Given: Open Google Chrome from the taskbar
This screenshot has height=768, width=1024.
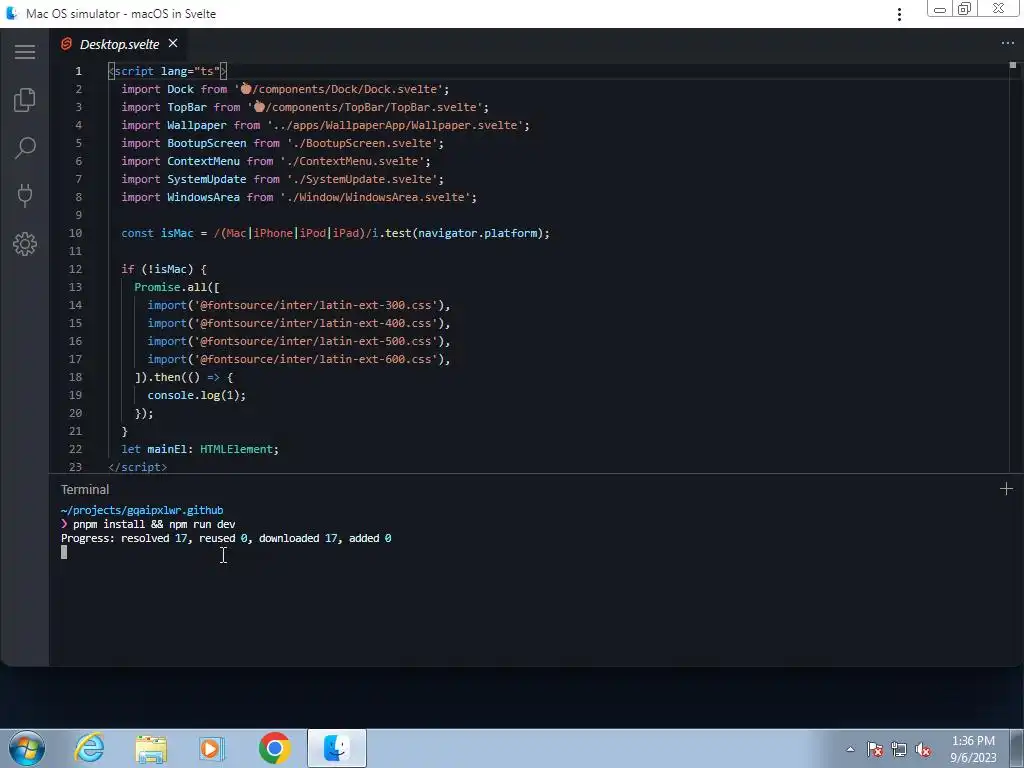Looking at the screenshot, I should [274, 748].
